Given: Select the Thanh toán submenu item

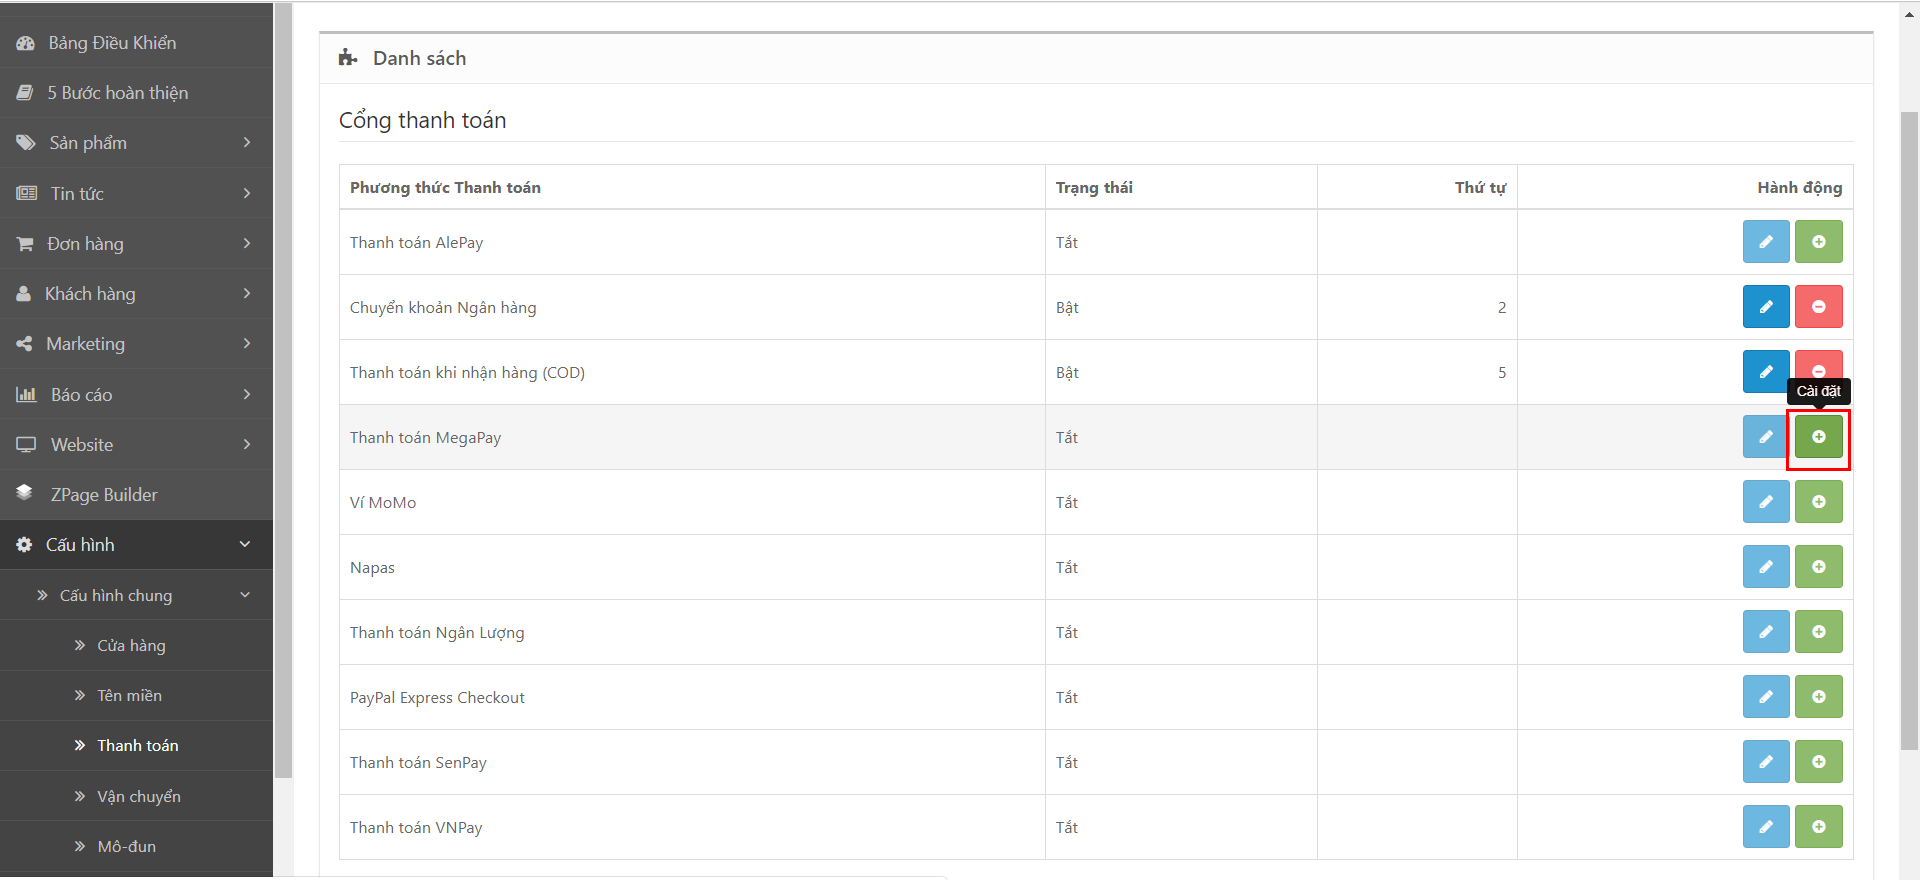Looking at the screenshot, I should [136, 746].
